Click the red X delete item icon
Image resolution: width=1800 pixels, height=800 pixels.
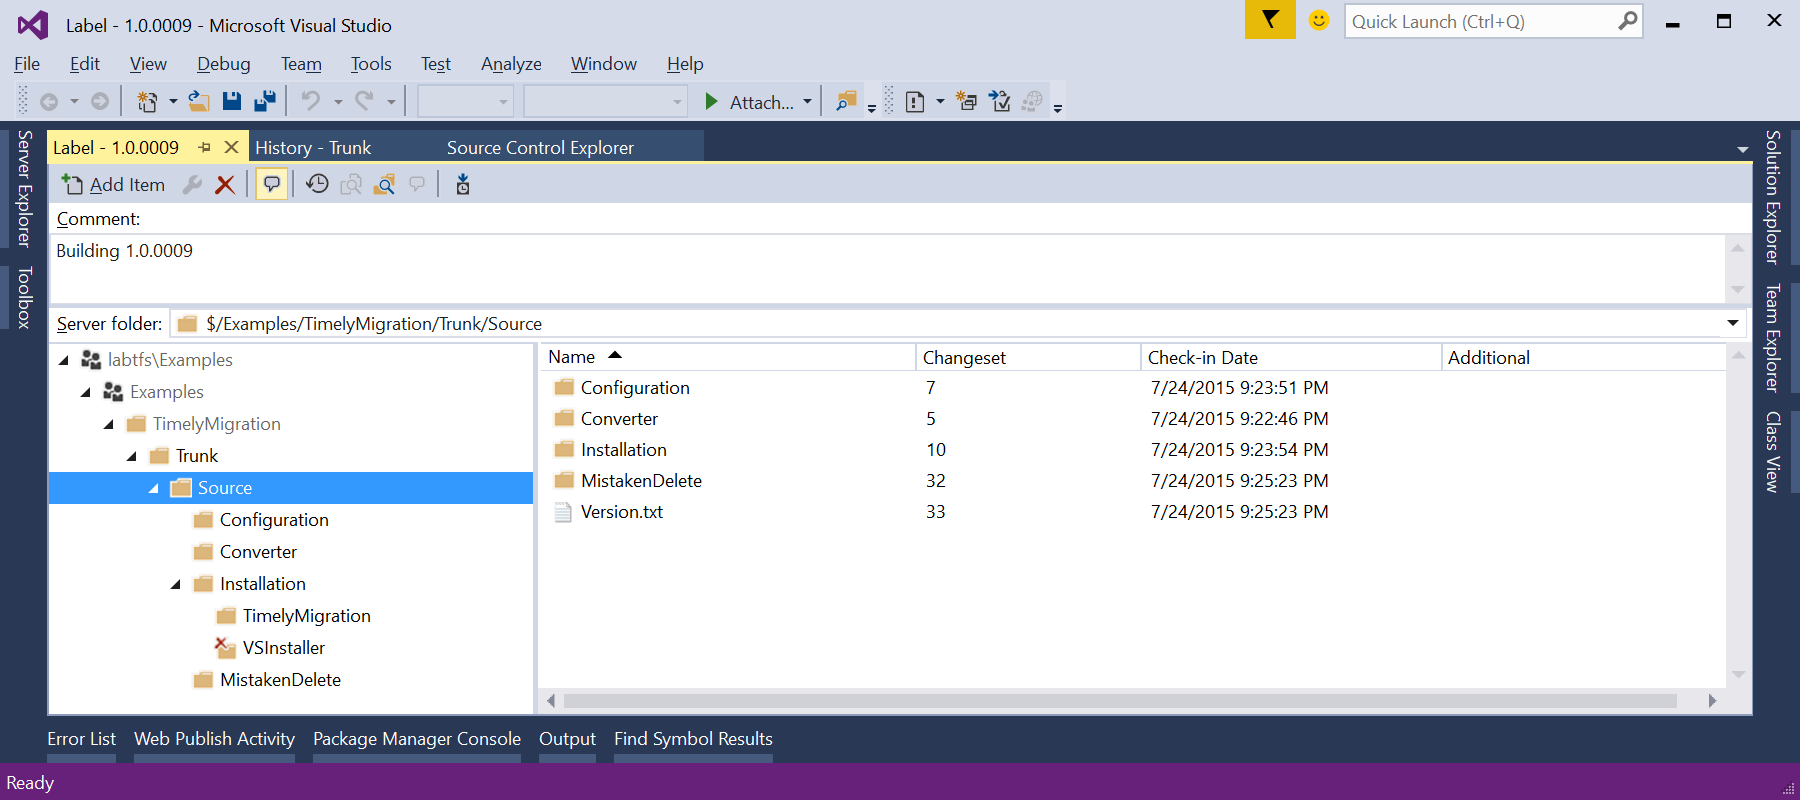(x=225, y=184)
